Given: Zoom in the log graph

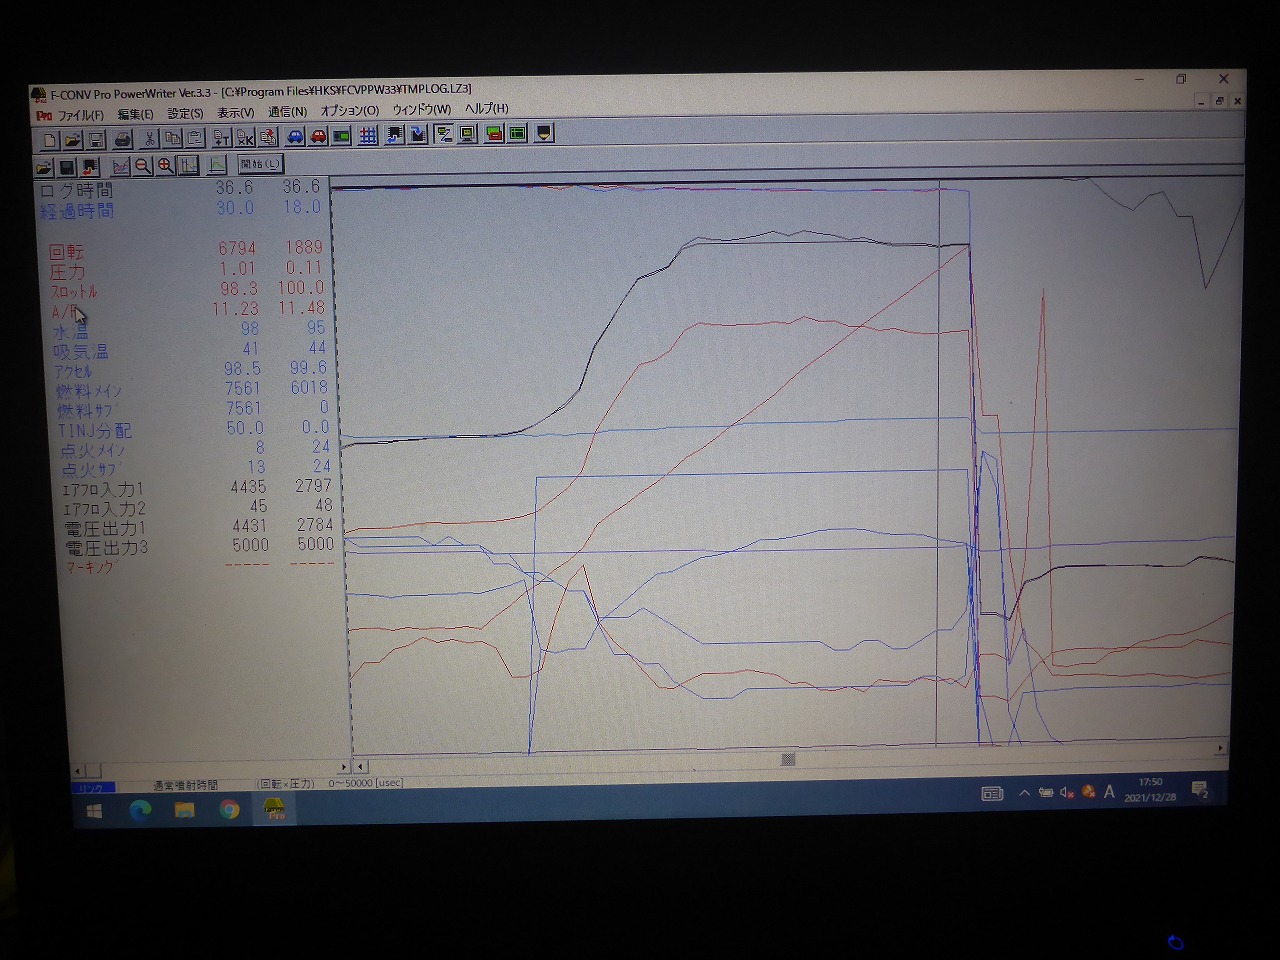Looking at the screenshot, I should click(166, 166).
